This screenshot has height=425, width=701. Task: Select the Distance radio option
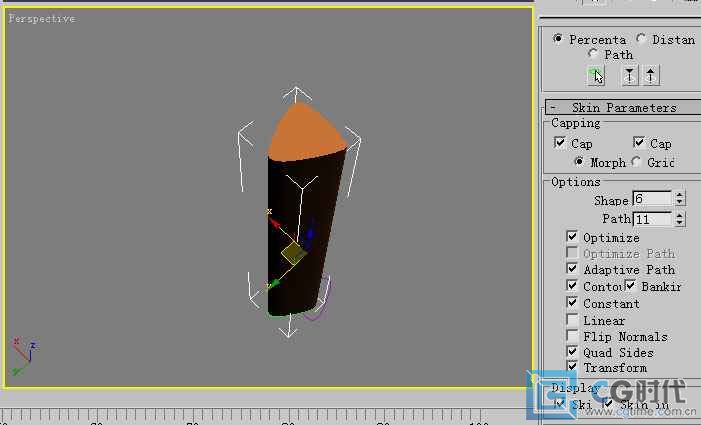click(641, 38)
